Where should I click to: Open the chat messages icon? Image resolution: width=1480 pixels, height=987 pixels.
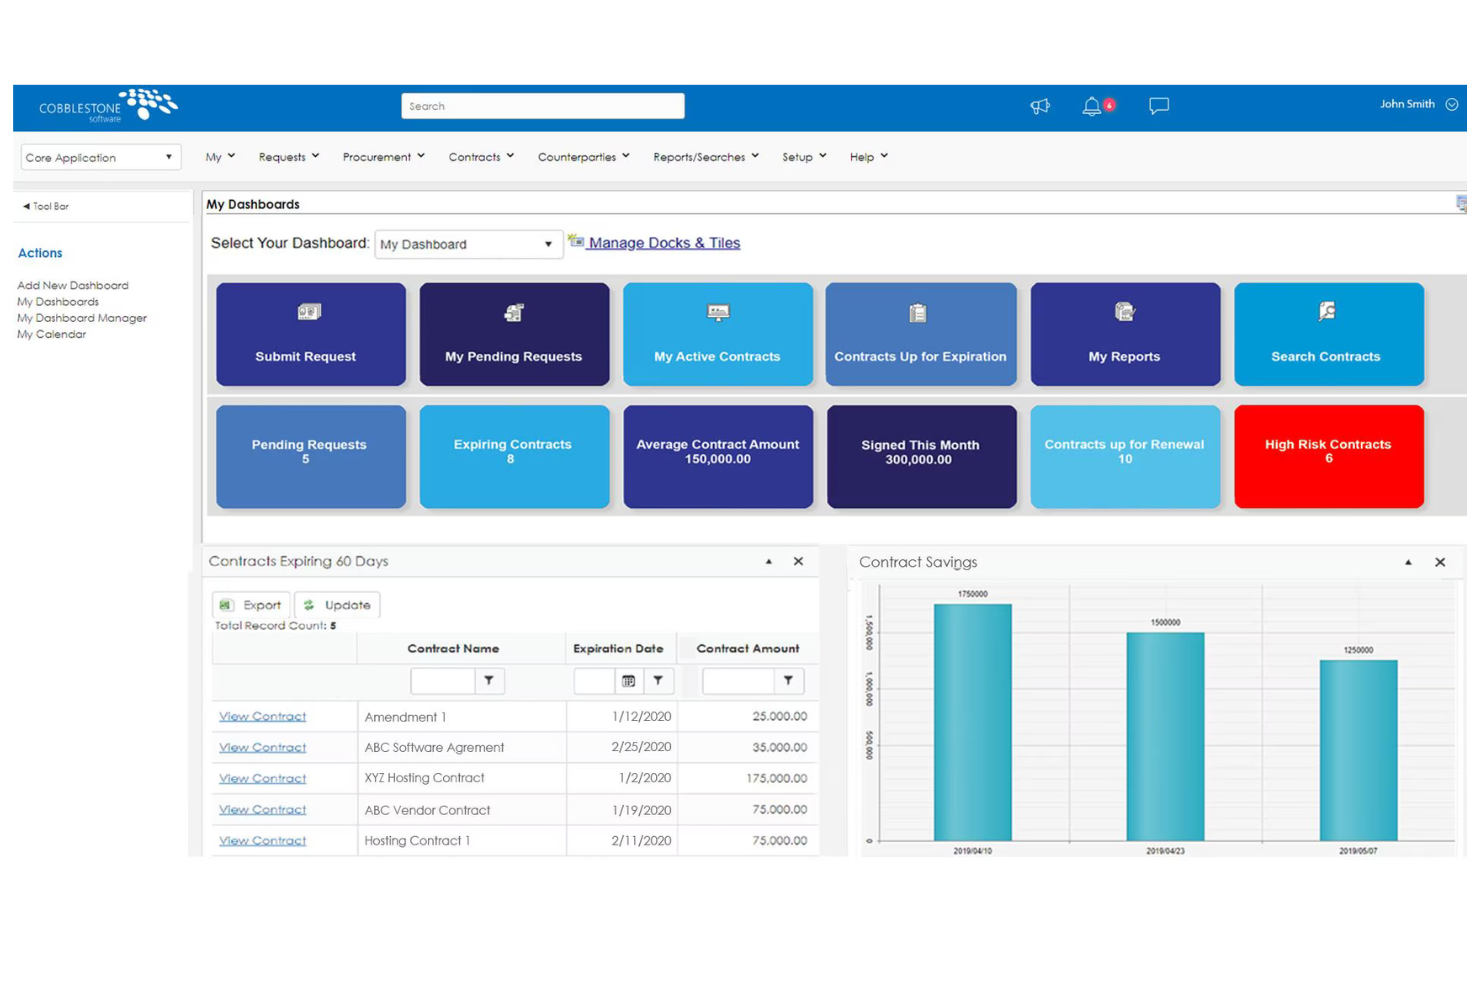pyautogui.click(x=1158, y=105)
